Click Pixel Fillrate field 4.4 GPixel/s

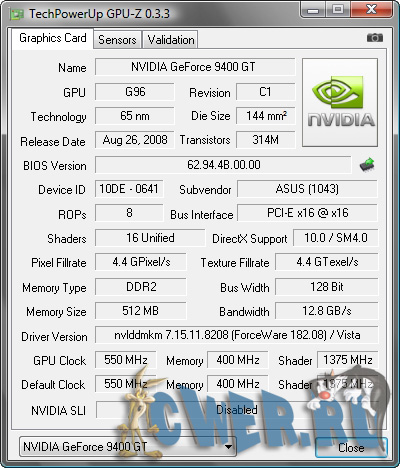coord(141,262)
